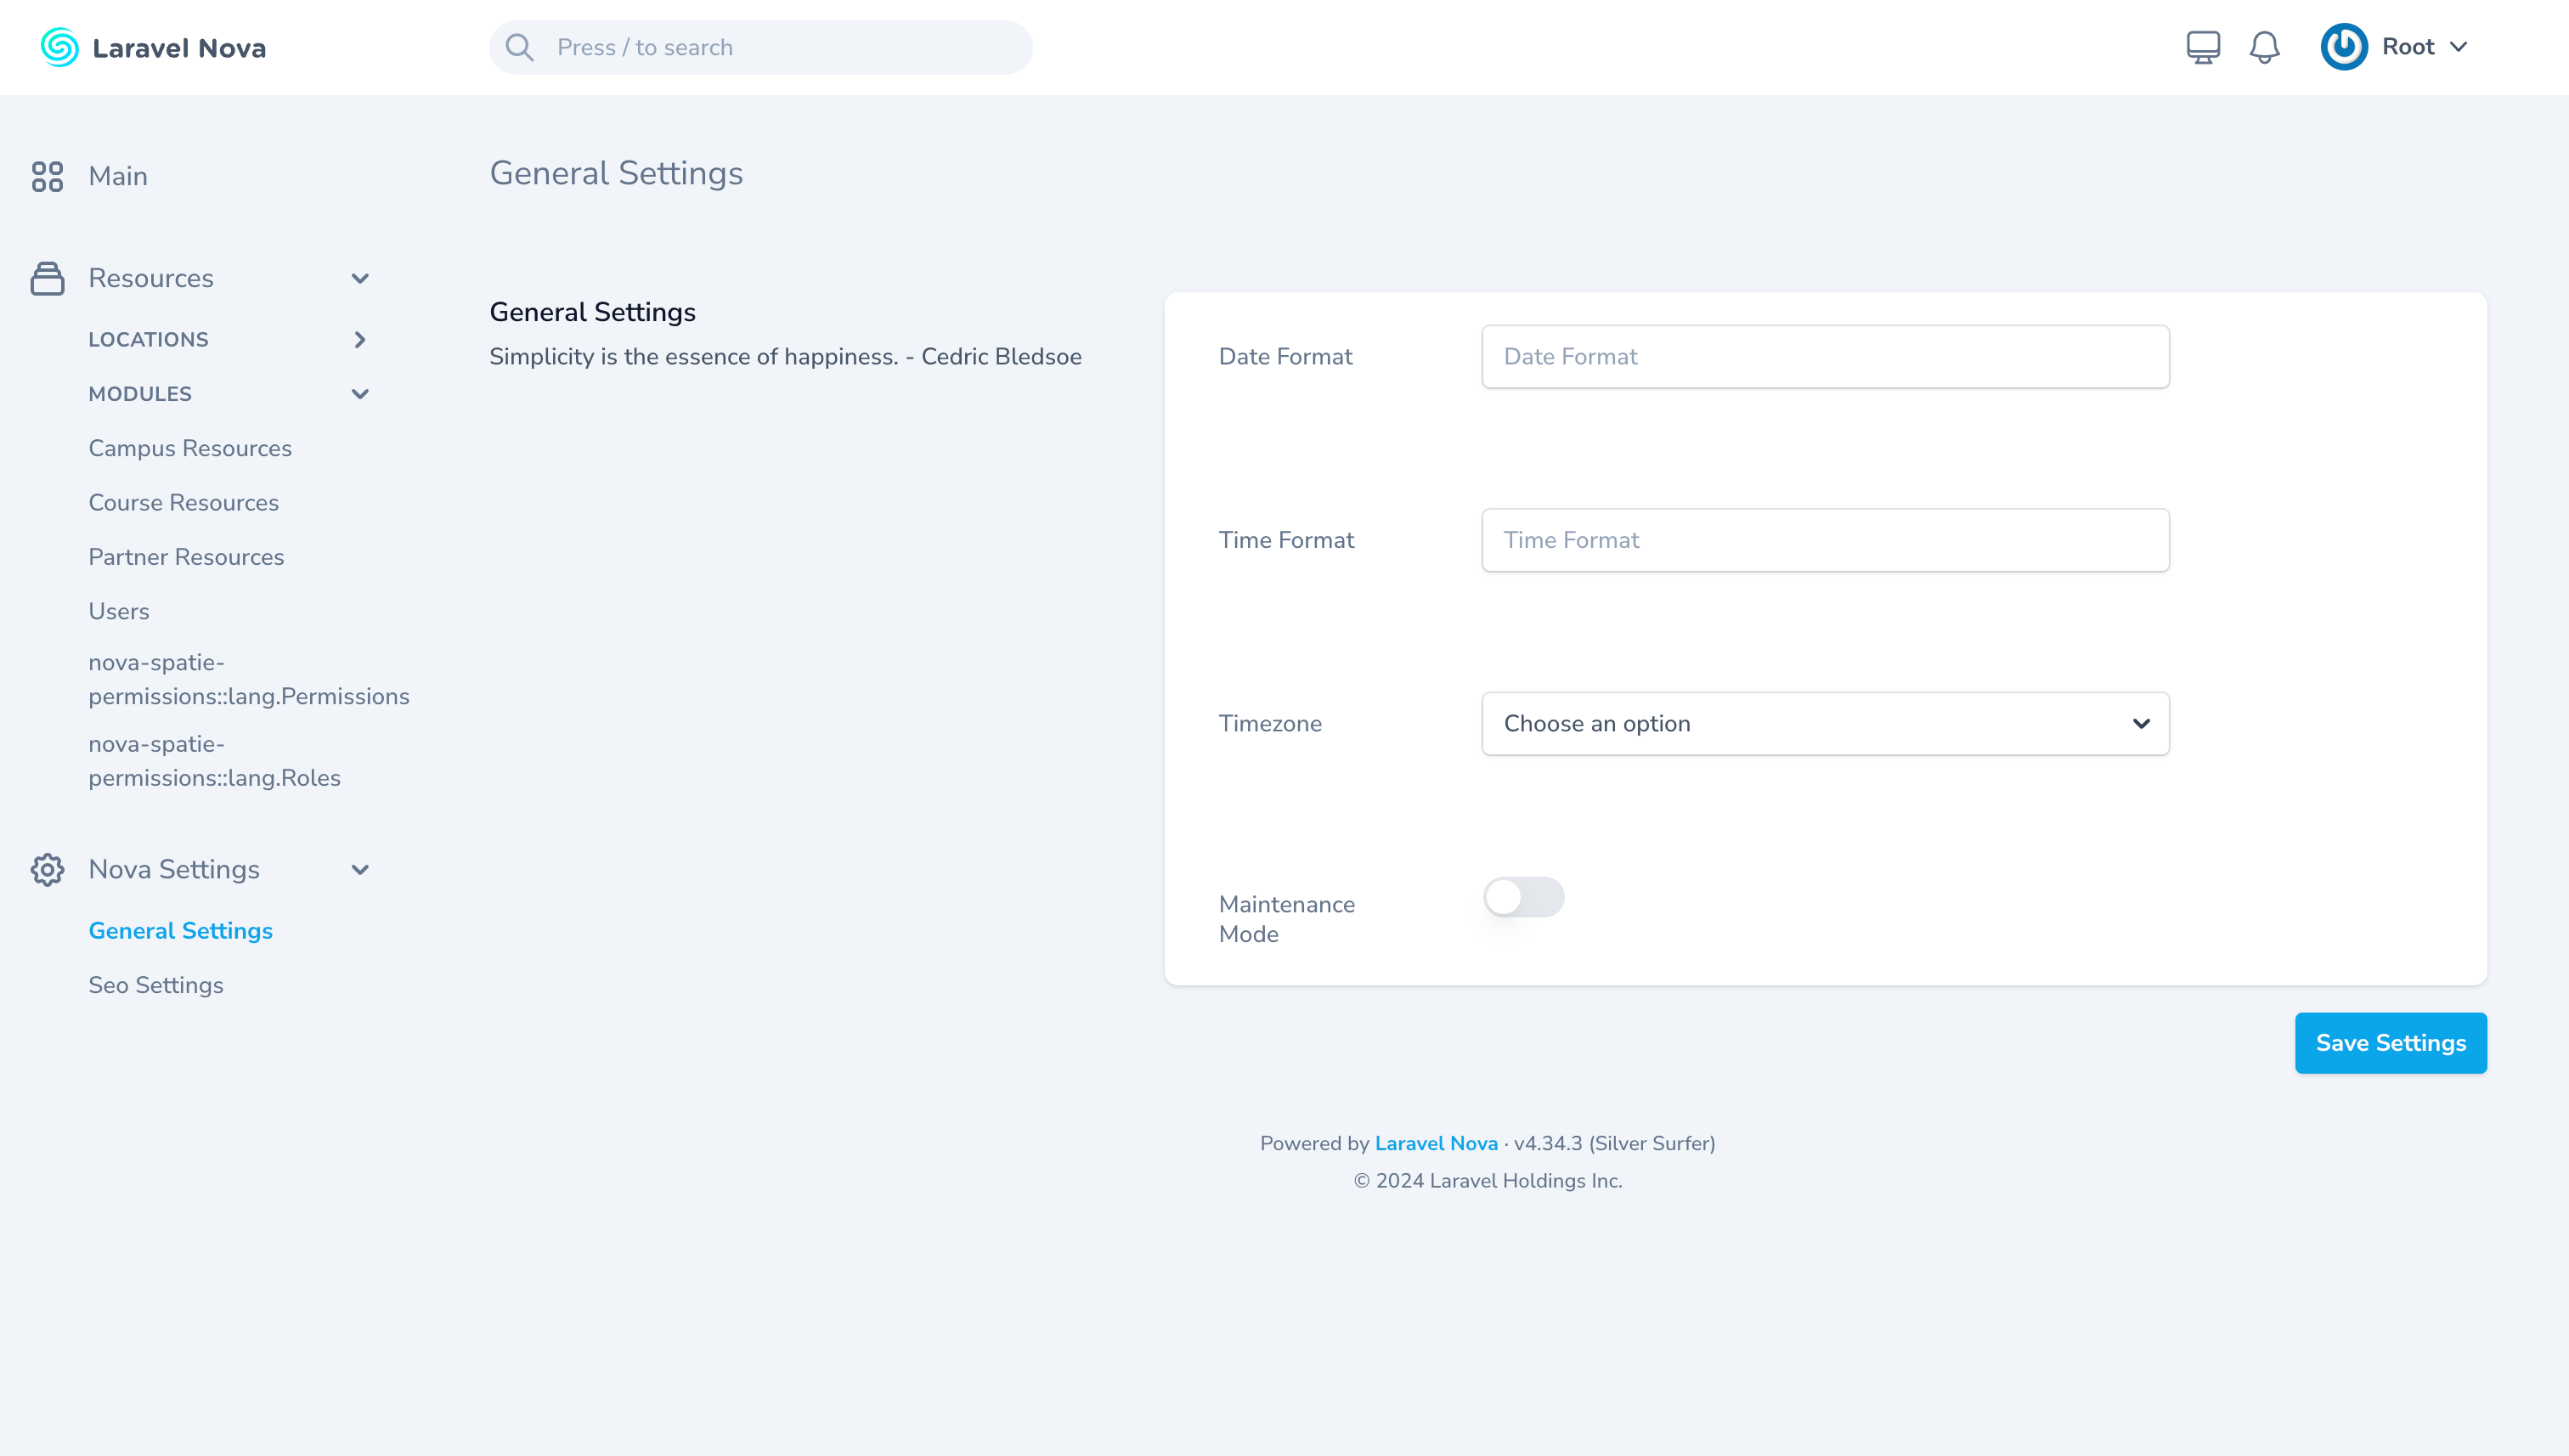Open the Laravel Nova footer link
2569x1456 pixels.
click(x=1436, y=1143)
